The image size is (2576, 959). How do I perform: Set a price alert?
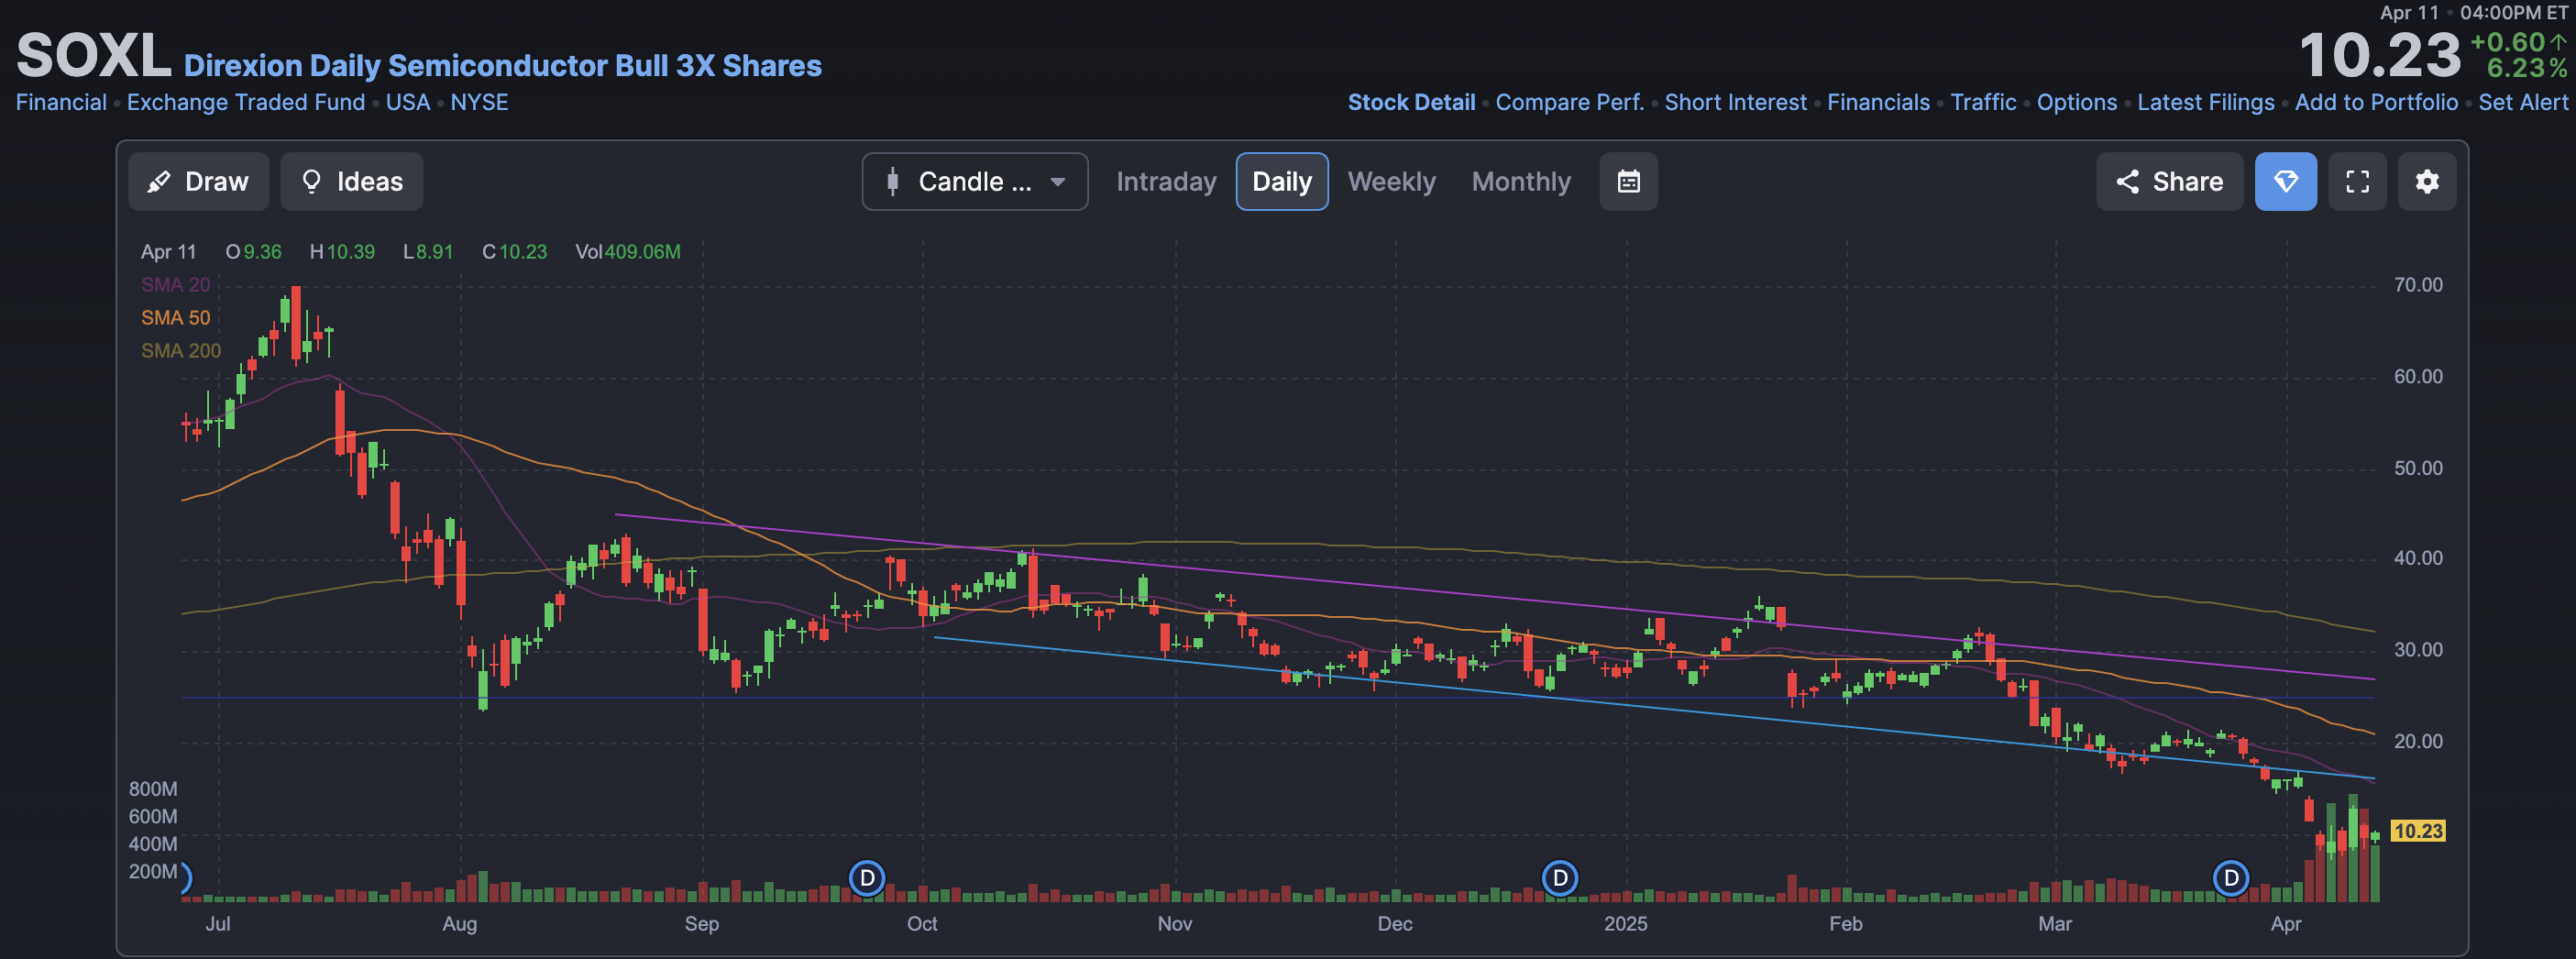(2522, 102)
